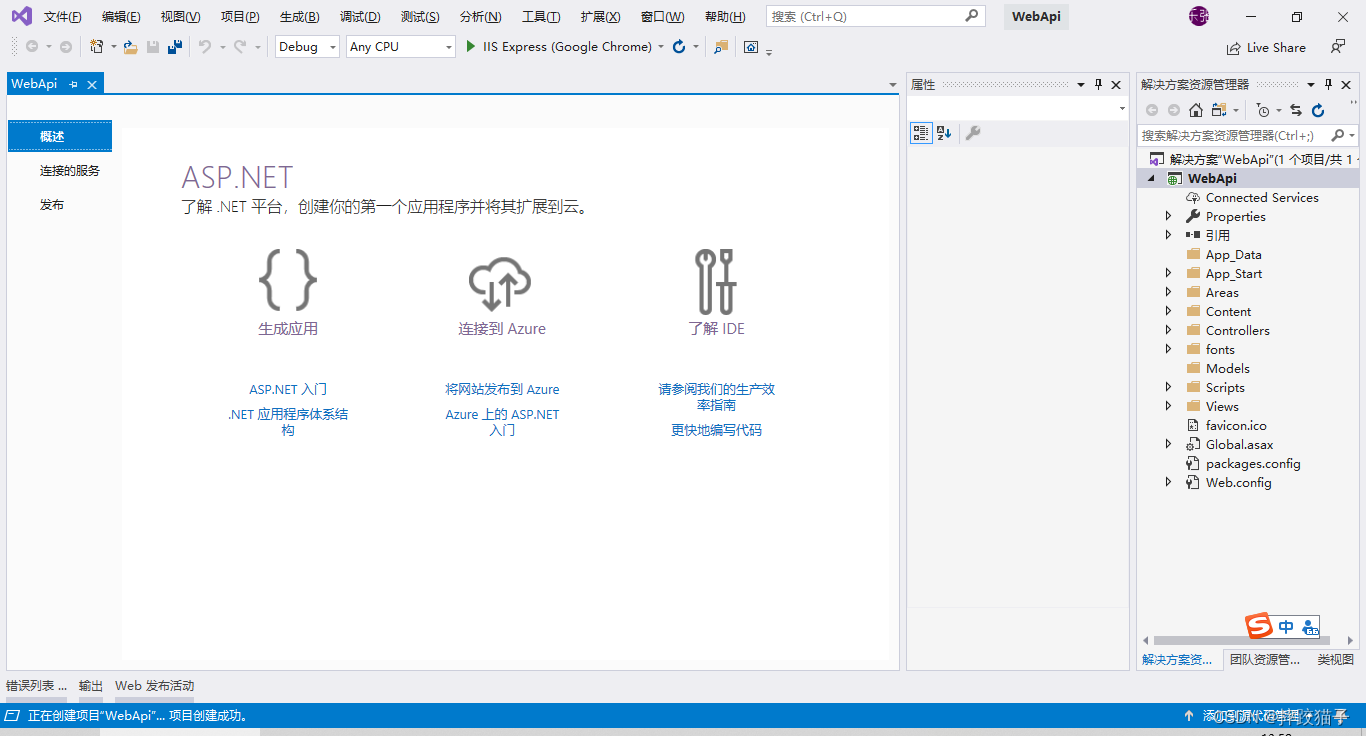This screenshot has height=736, width=1366.
Task: Open the Azure 上的 ASP.NET 入门 link
Action: [502, 422]
